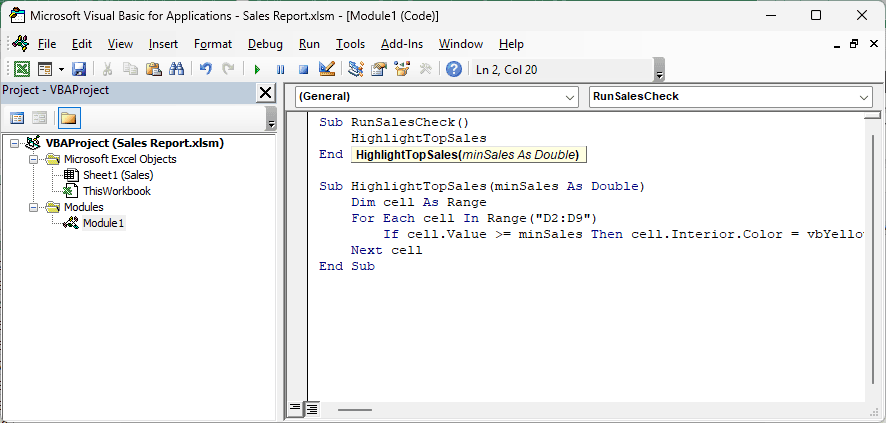
Task: Collapse the Modules folder
Action: click(x=33, y=207)
